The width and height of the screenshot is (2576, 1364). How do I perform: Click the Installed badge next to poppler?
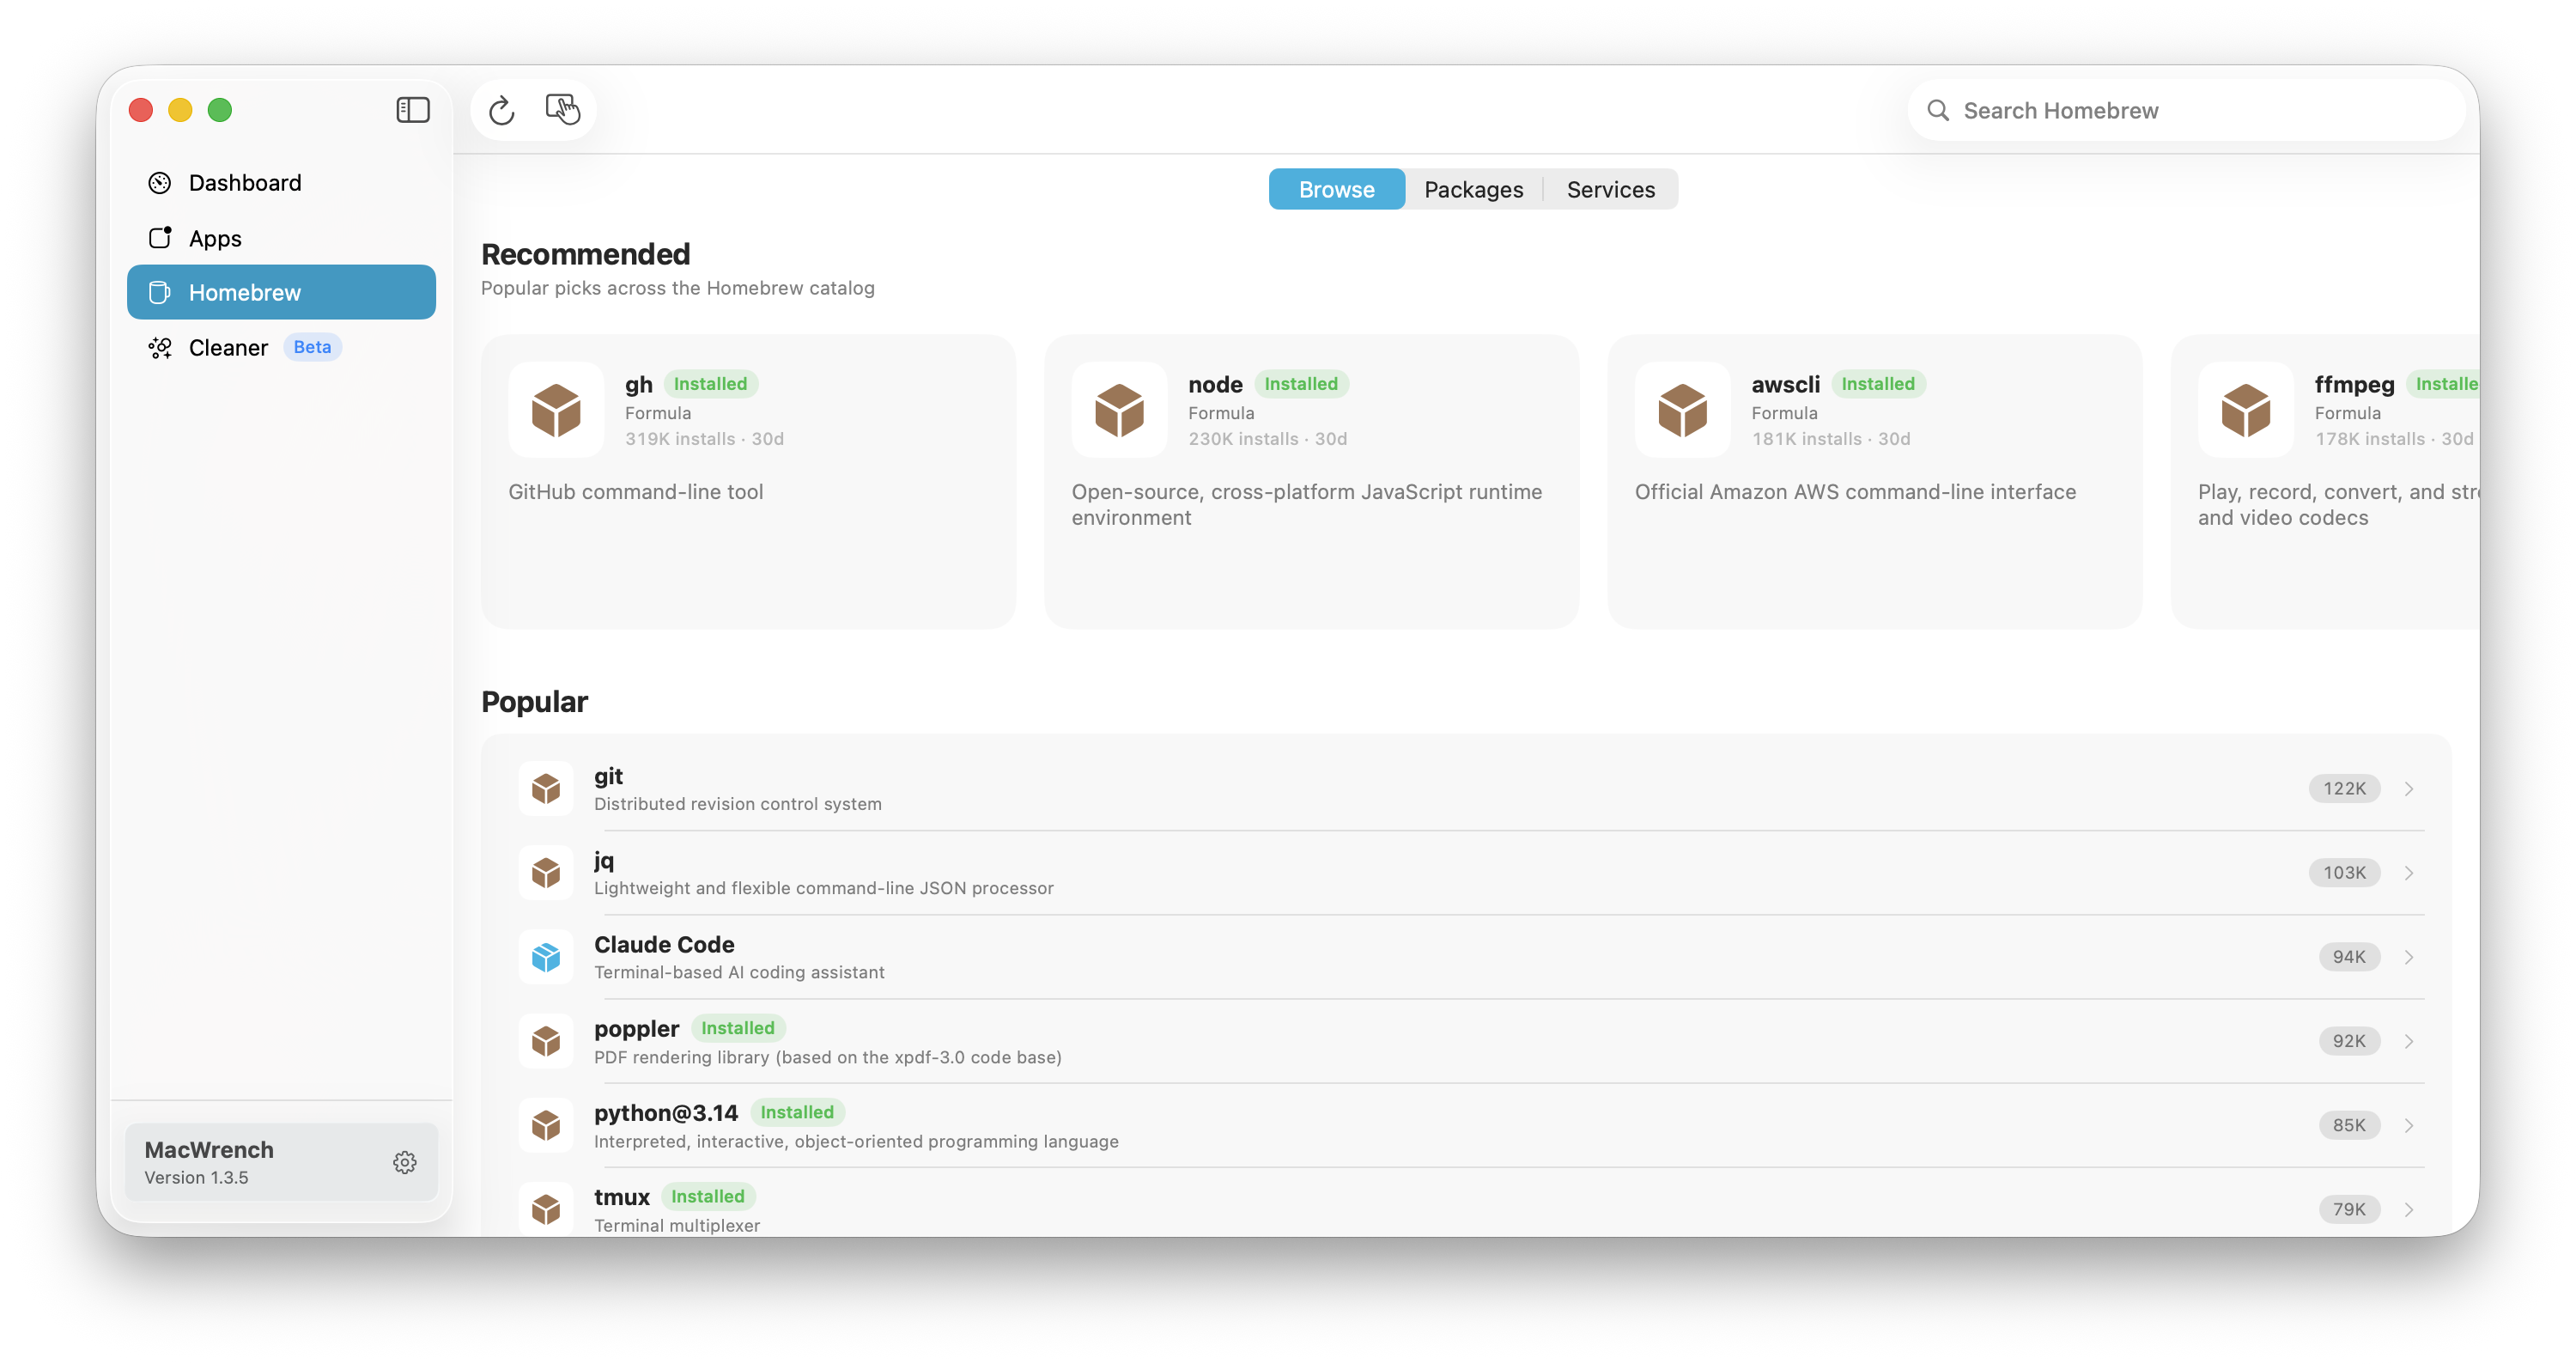pos(737,1028)
